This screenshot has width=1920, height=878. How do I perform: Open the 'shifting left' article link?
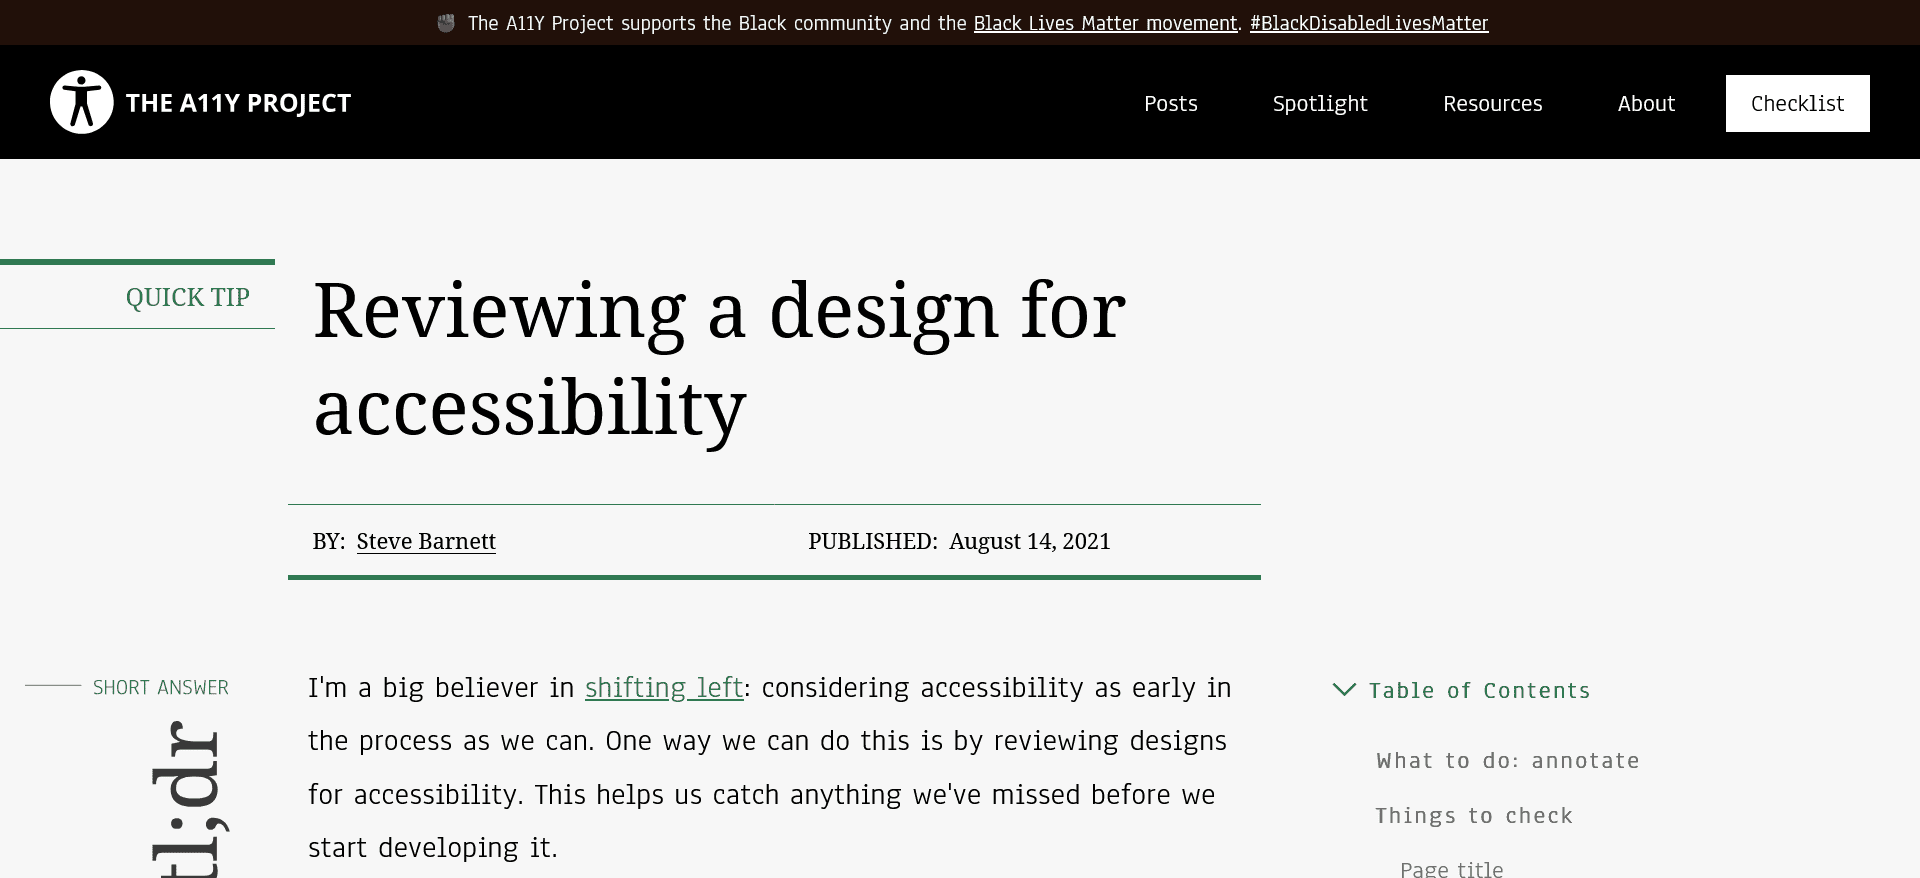[663, 688]
